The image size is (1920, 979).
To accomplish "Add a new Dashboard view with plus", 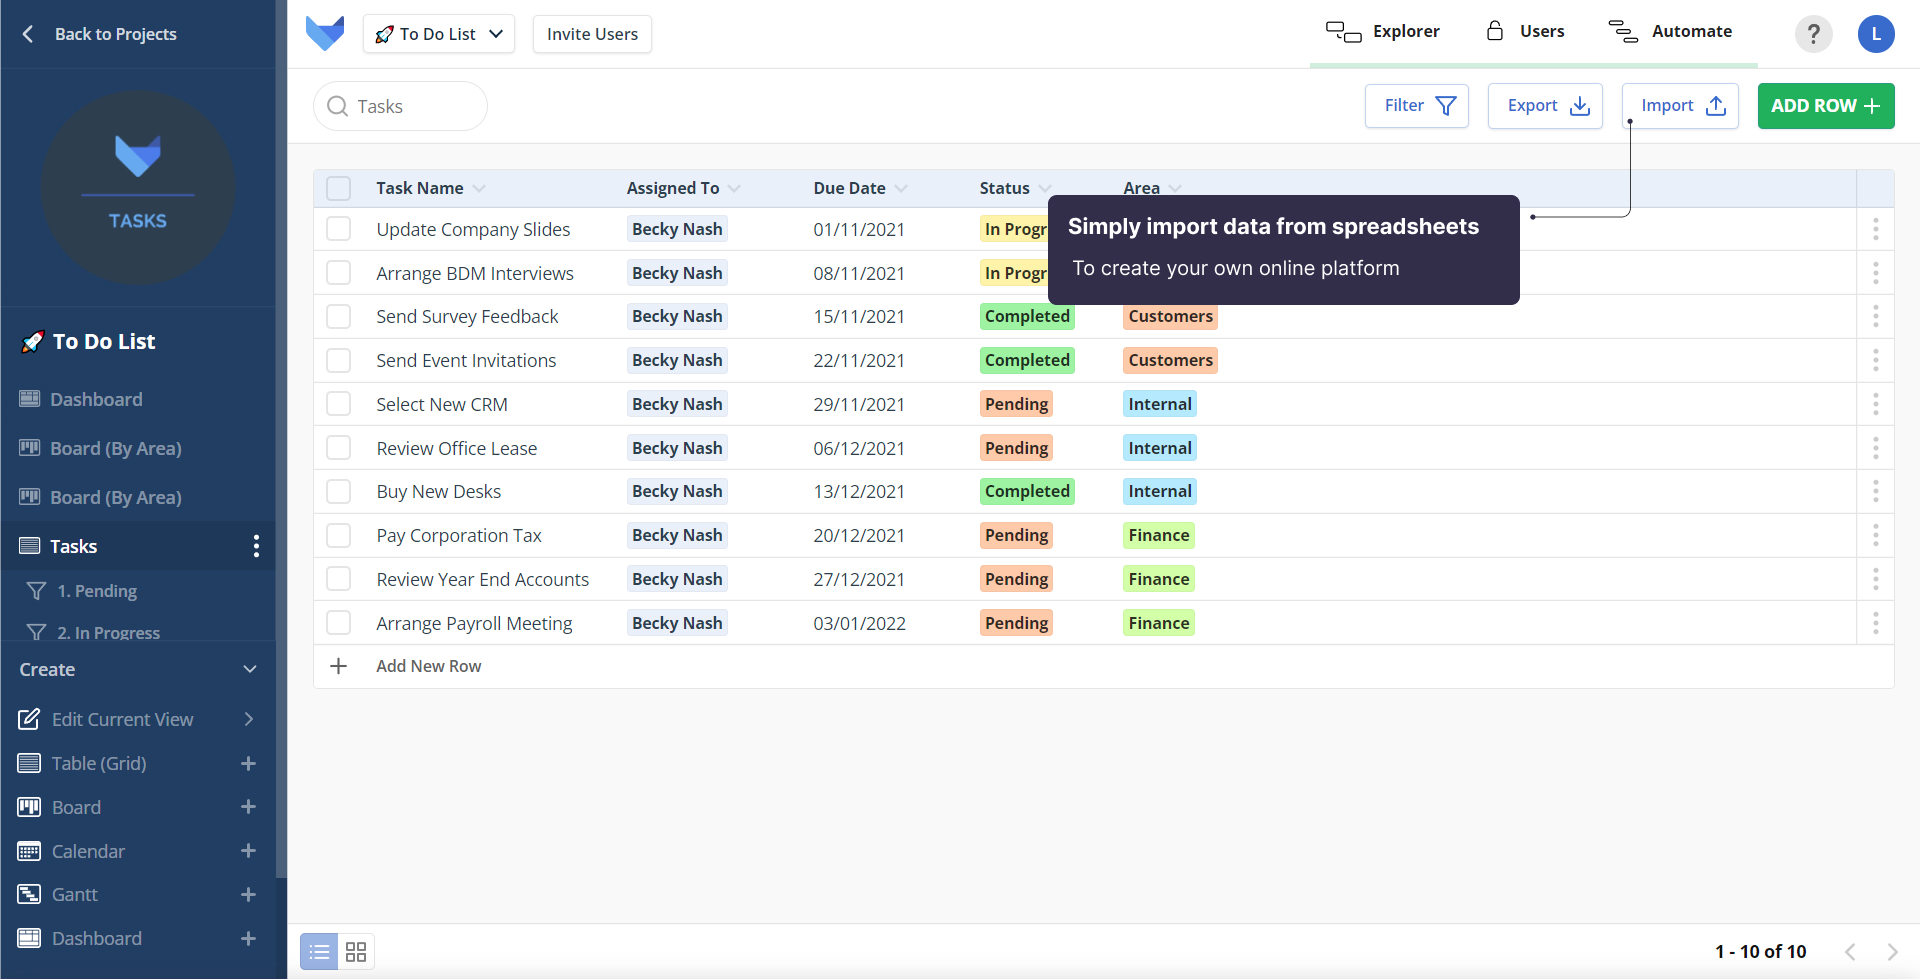I will 248,938.
